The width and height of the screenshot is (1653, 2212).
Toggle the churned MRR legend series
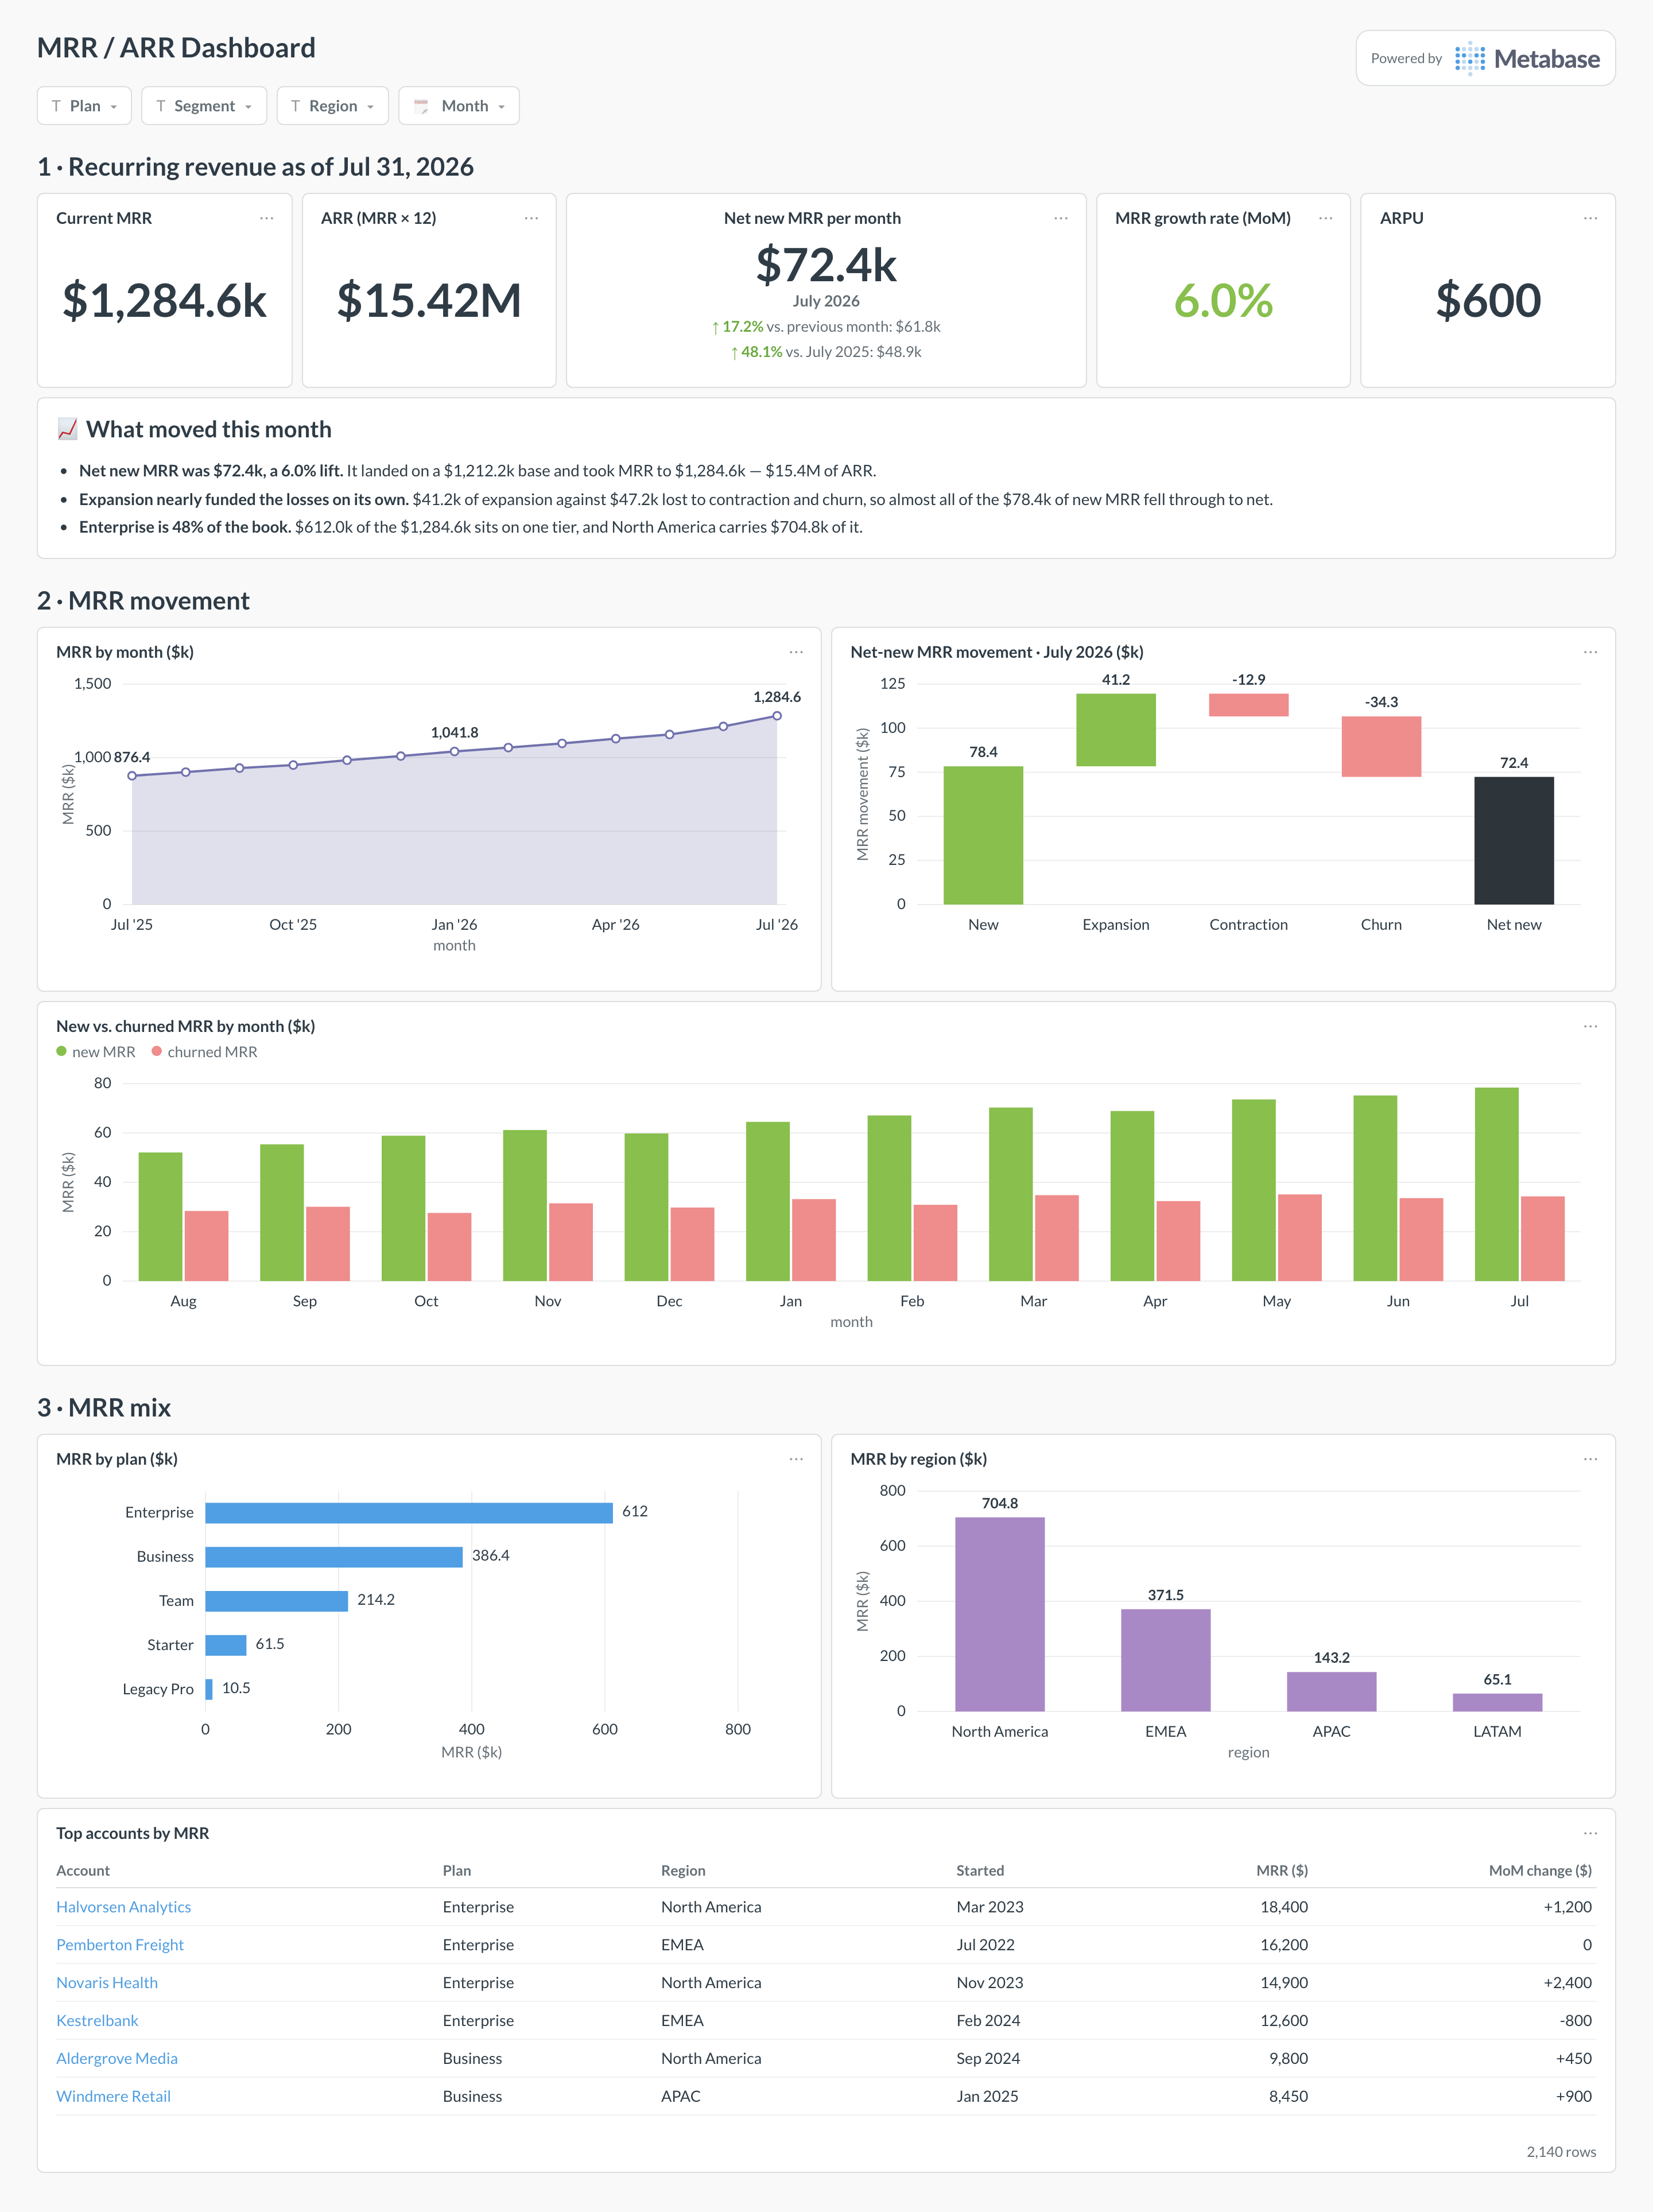click(x=205, y=1052)
